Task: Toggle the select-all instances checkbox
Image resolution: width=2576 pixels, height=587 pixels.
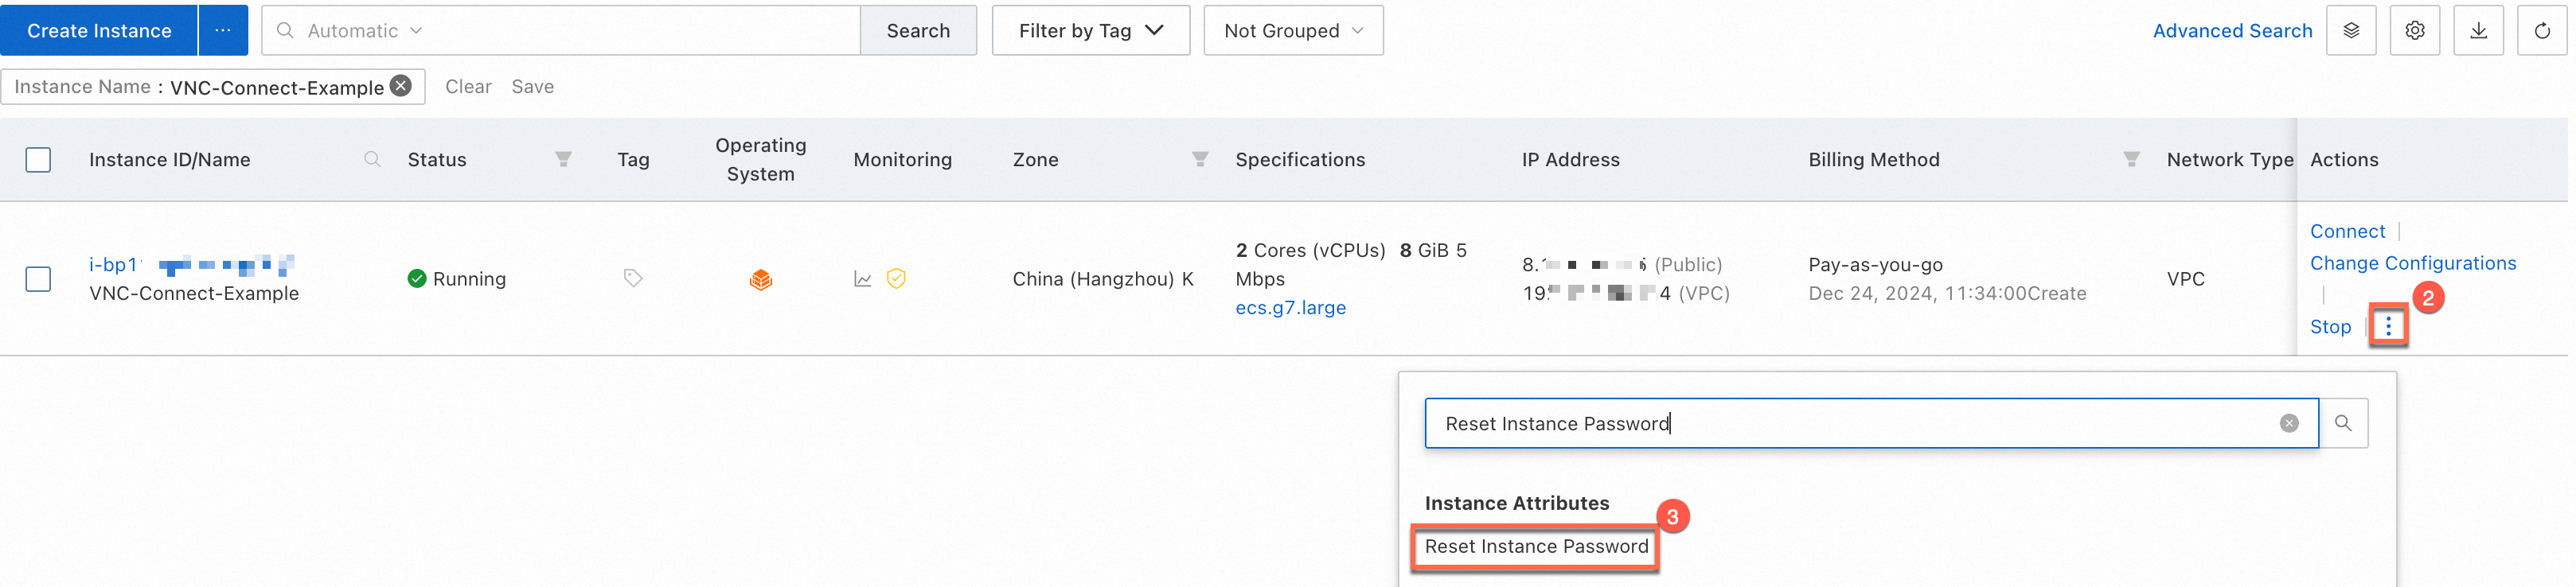Action: 38,160
